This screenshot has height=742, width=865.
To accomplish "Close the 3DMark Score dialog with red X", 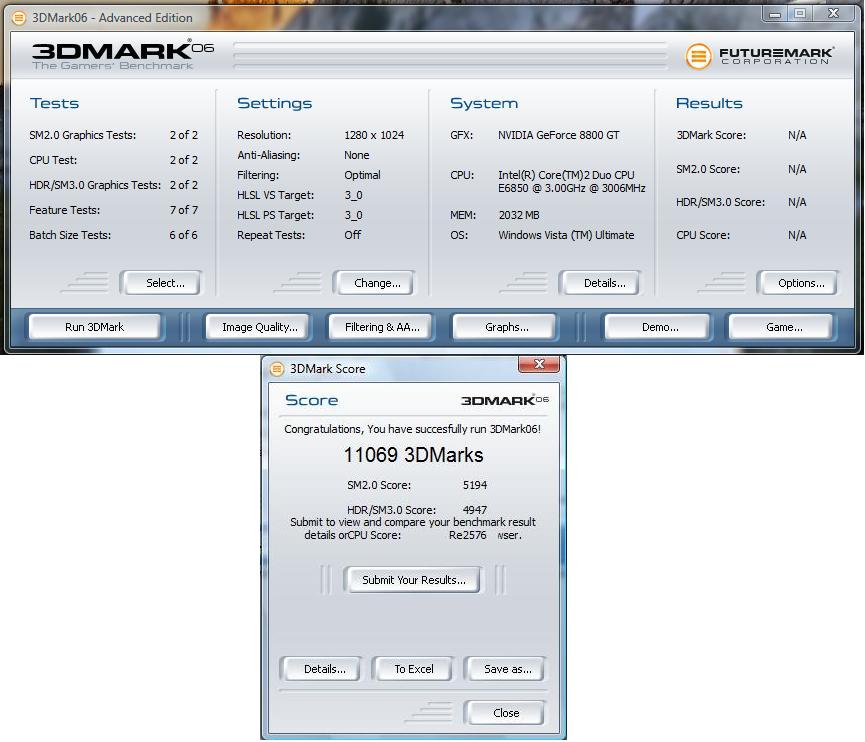I will coord(539,364).
